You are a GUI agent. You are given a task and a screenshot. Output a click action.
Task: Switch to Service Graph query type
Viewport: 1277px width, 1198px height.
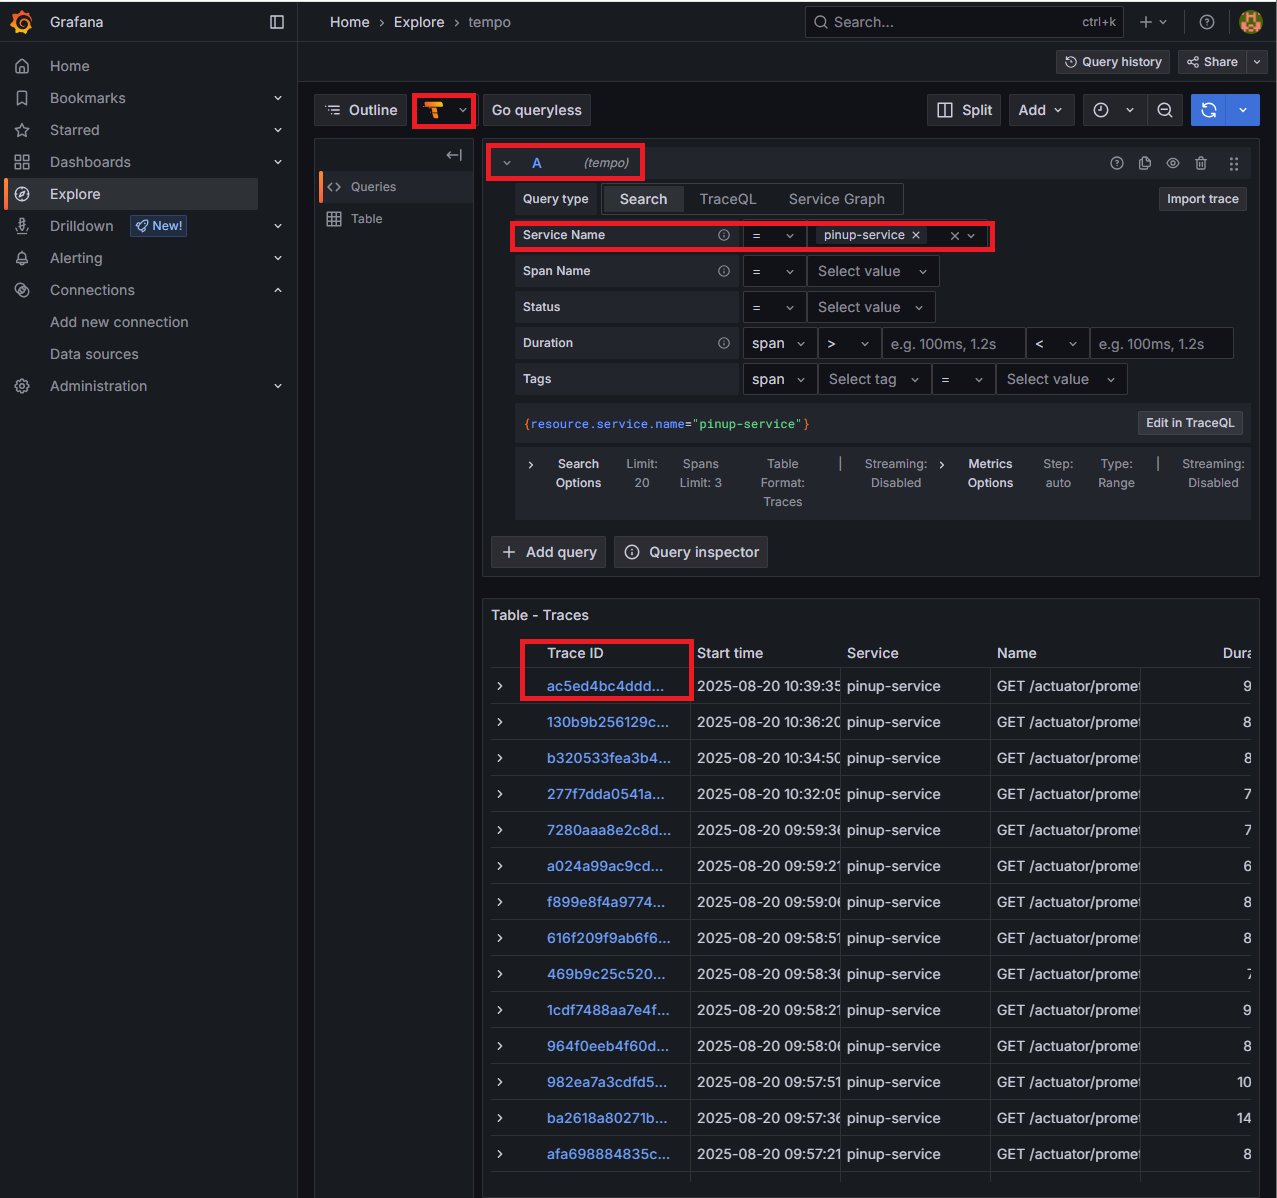click(x=837, y=199)
